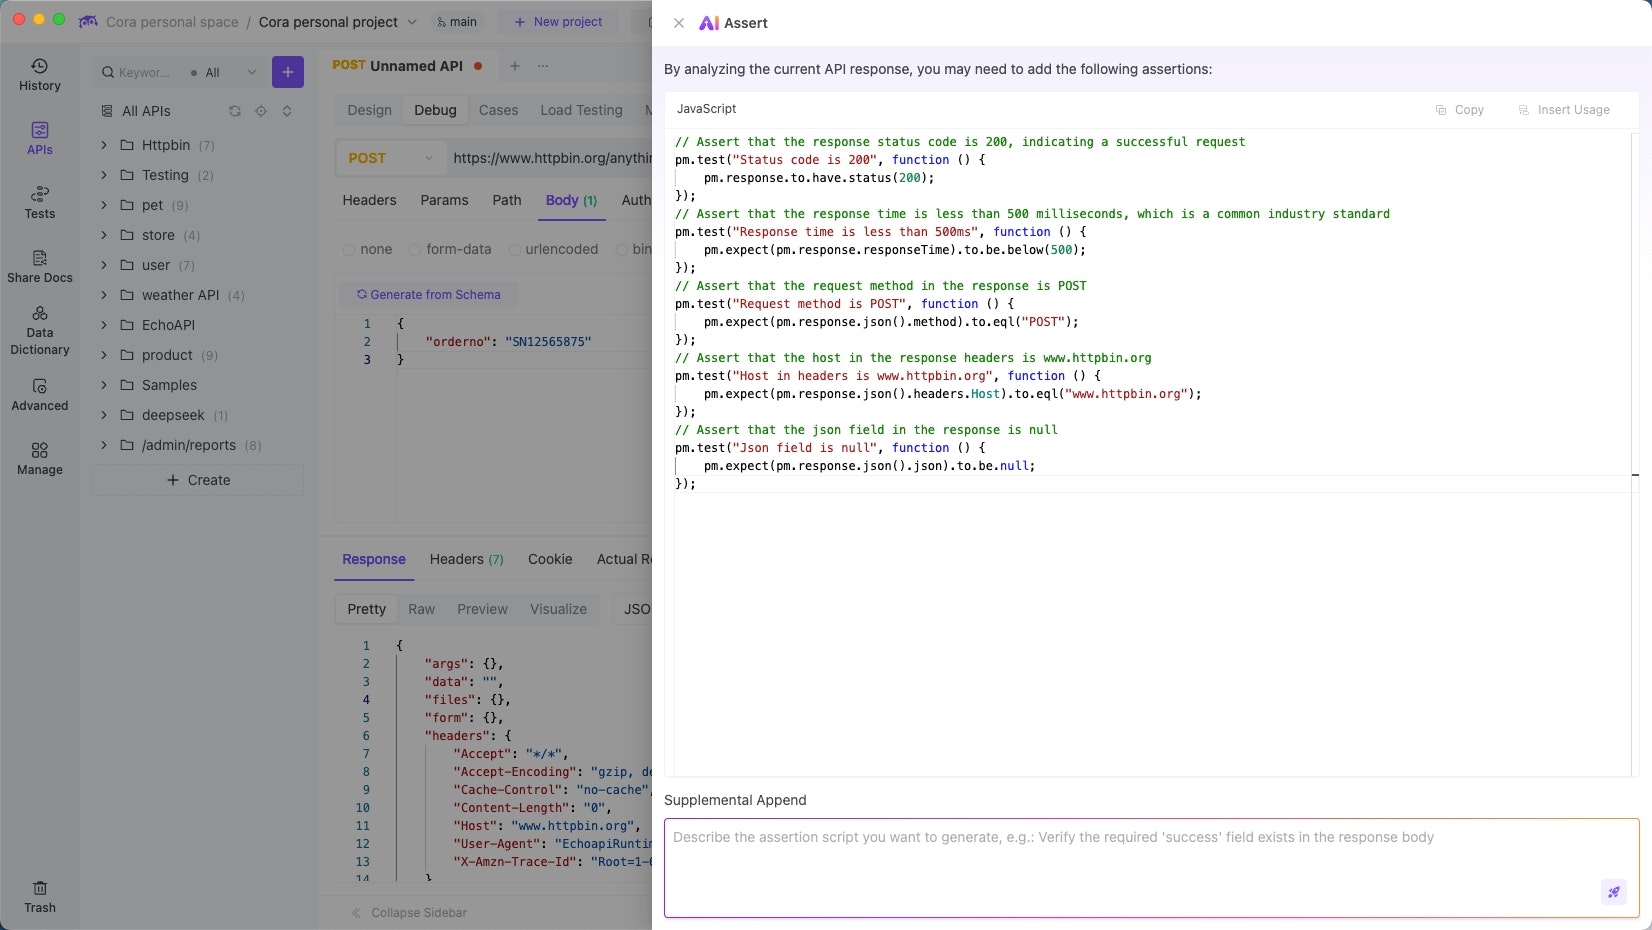Click the send rocket icon in Supplemental Append
Image resolution: width=1652 pixels, height=930 pixels.
click(x=1614, y=892)
